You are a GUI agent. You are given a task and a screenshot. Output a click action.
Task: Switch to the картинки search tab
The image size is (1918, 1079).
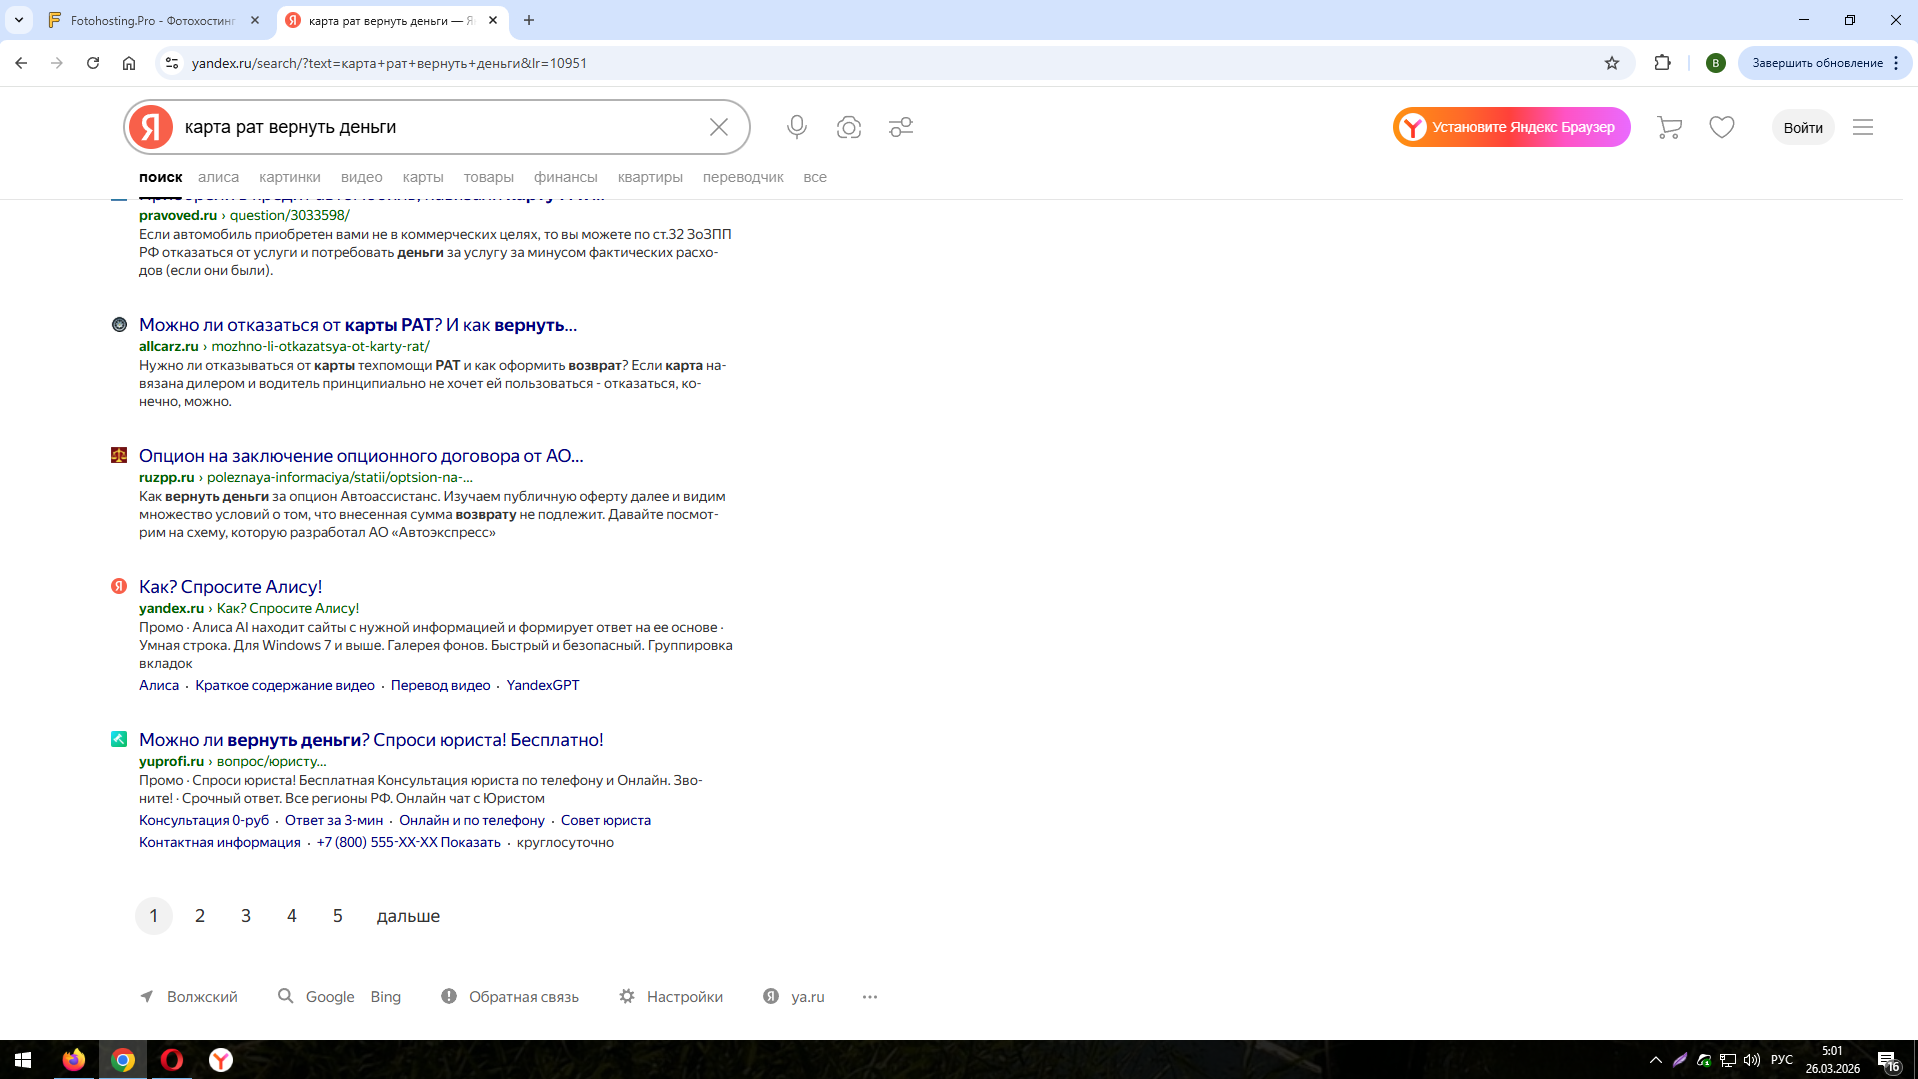(x=290, y=177)
